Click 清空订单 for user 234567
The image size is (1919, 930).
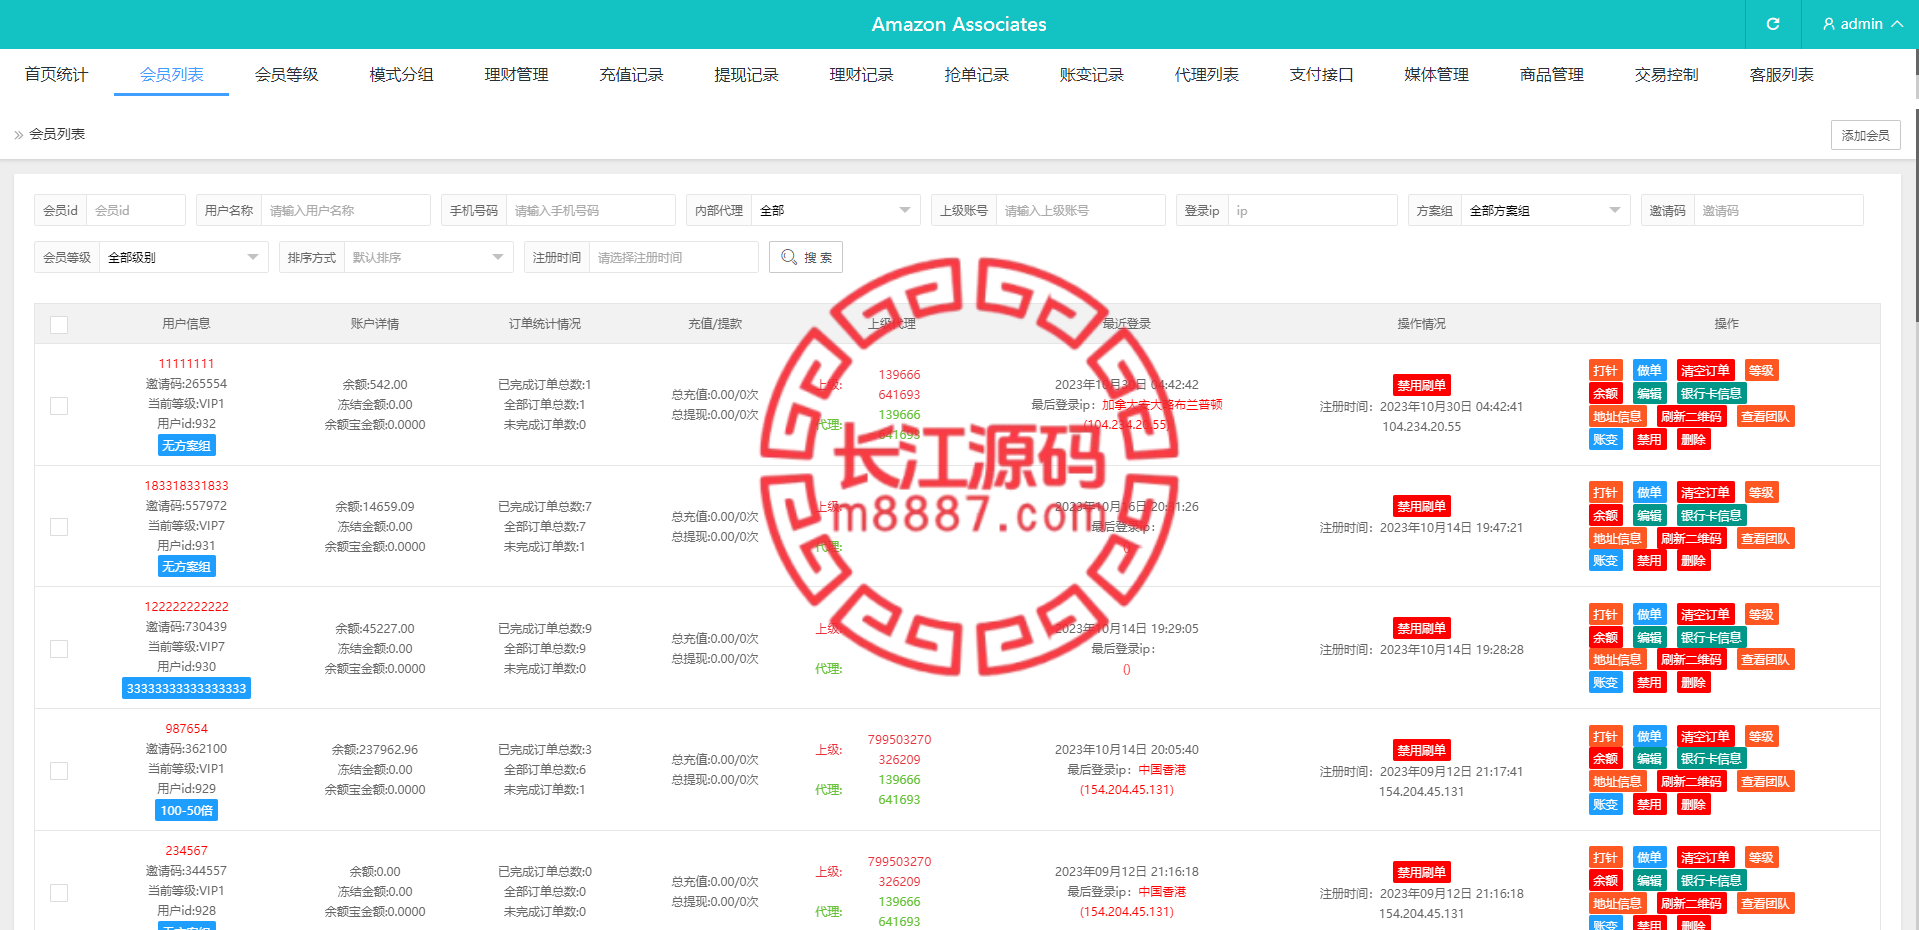pos(1705,858)
